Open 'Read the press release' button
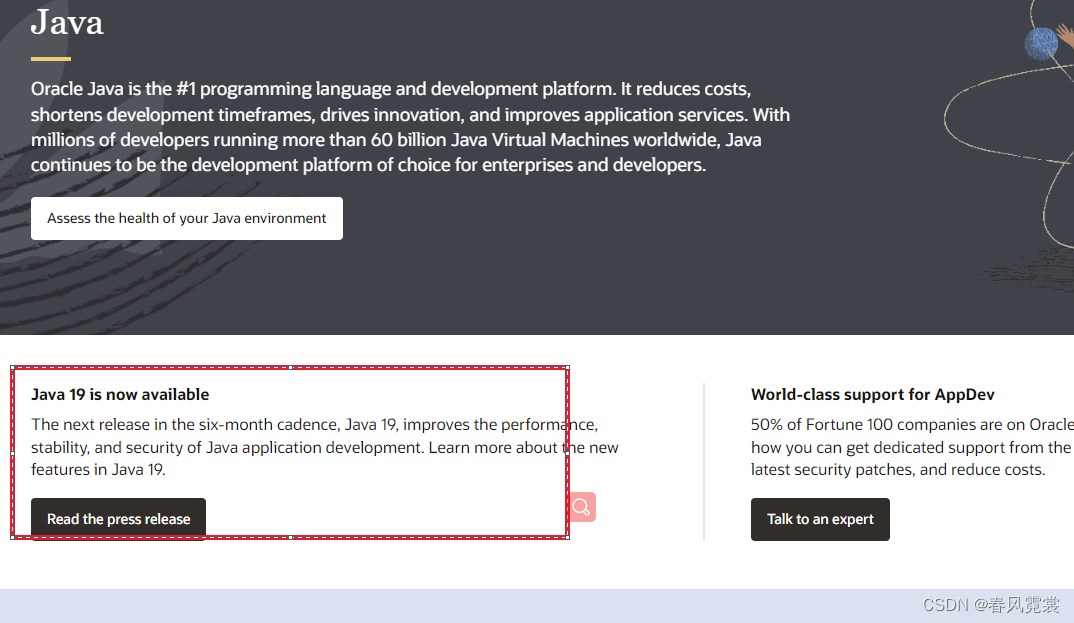1074x623 pixels. click(x=118, y=519)
